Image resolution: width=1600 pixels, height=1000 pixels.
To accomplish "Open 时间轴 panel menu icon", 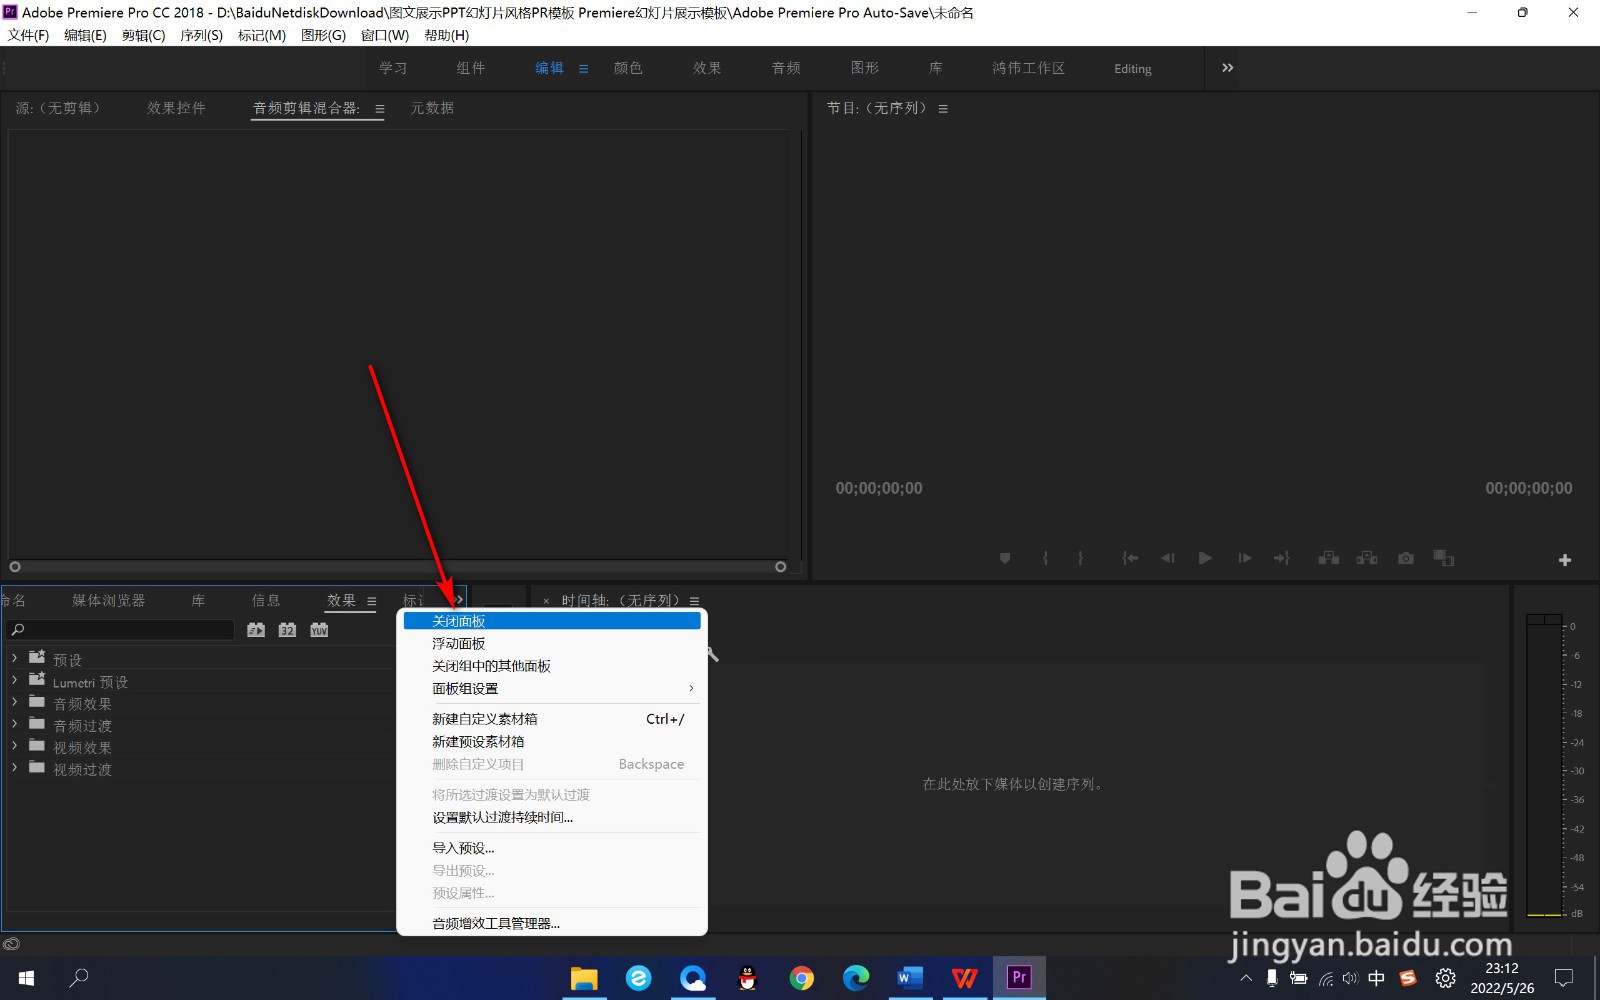I will 694,601.
